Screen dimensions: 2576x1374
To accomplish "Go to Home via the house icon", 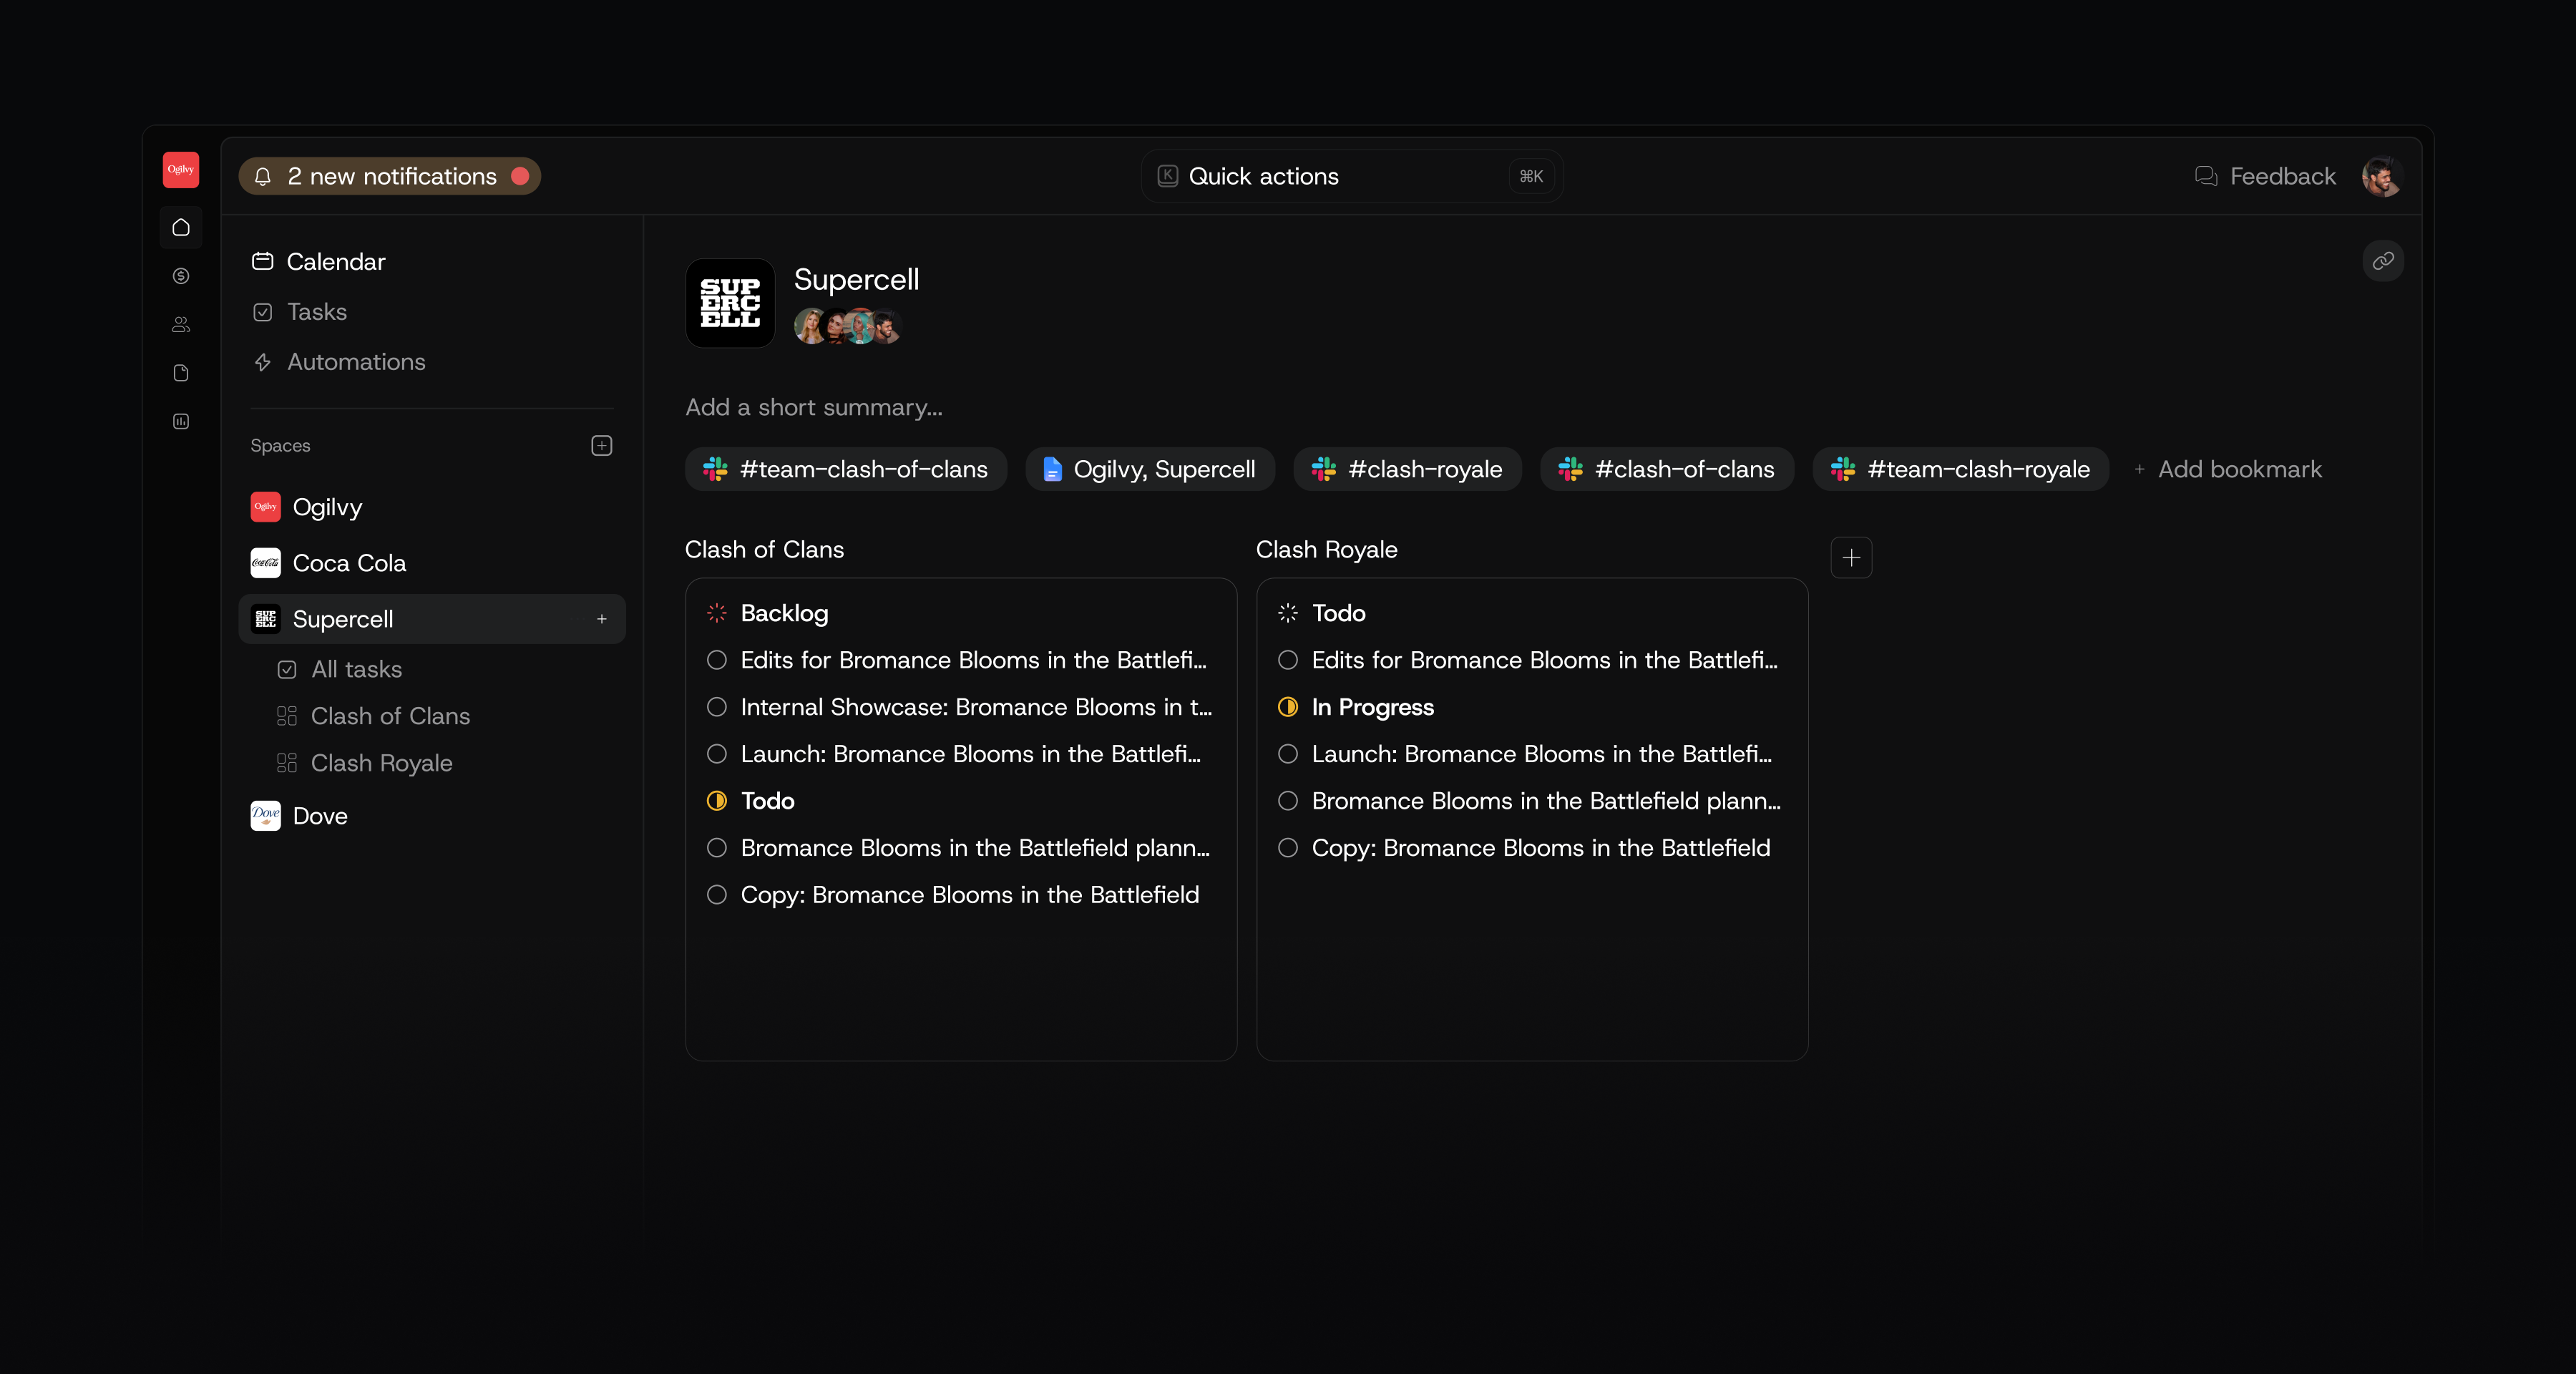I will tap(181, 228).
